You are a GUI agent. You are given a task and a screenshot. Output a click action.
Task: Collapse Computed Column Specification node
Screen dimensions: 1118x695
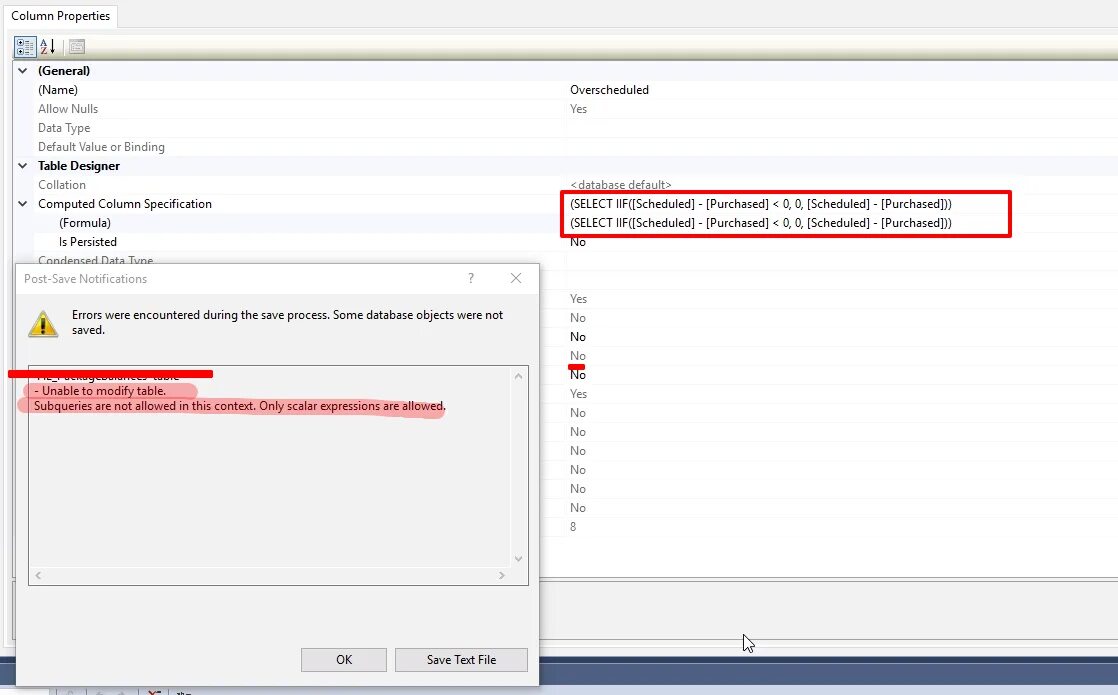click(x=23, y=204)
